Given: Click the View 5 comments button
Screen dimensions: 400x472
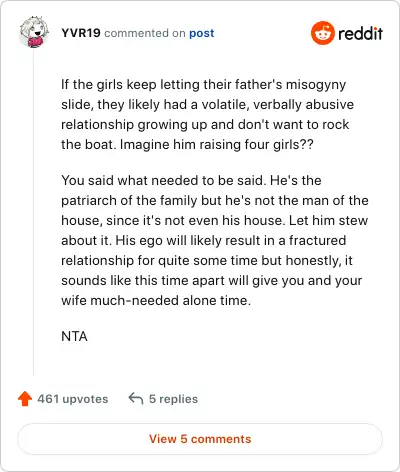Looking at the screenshot, I should [x=200, y=439].
